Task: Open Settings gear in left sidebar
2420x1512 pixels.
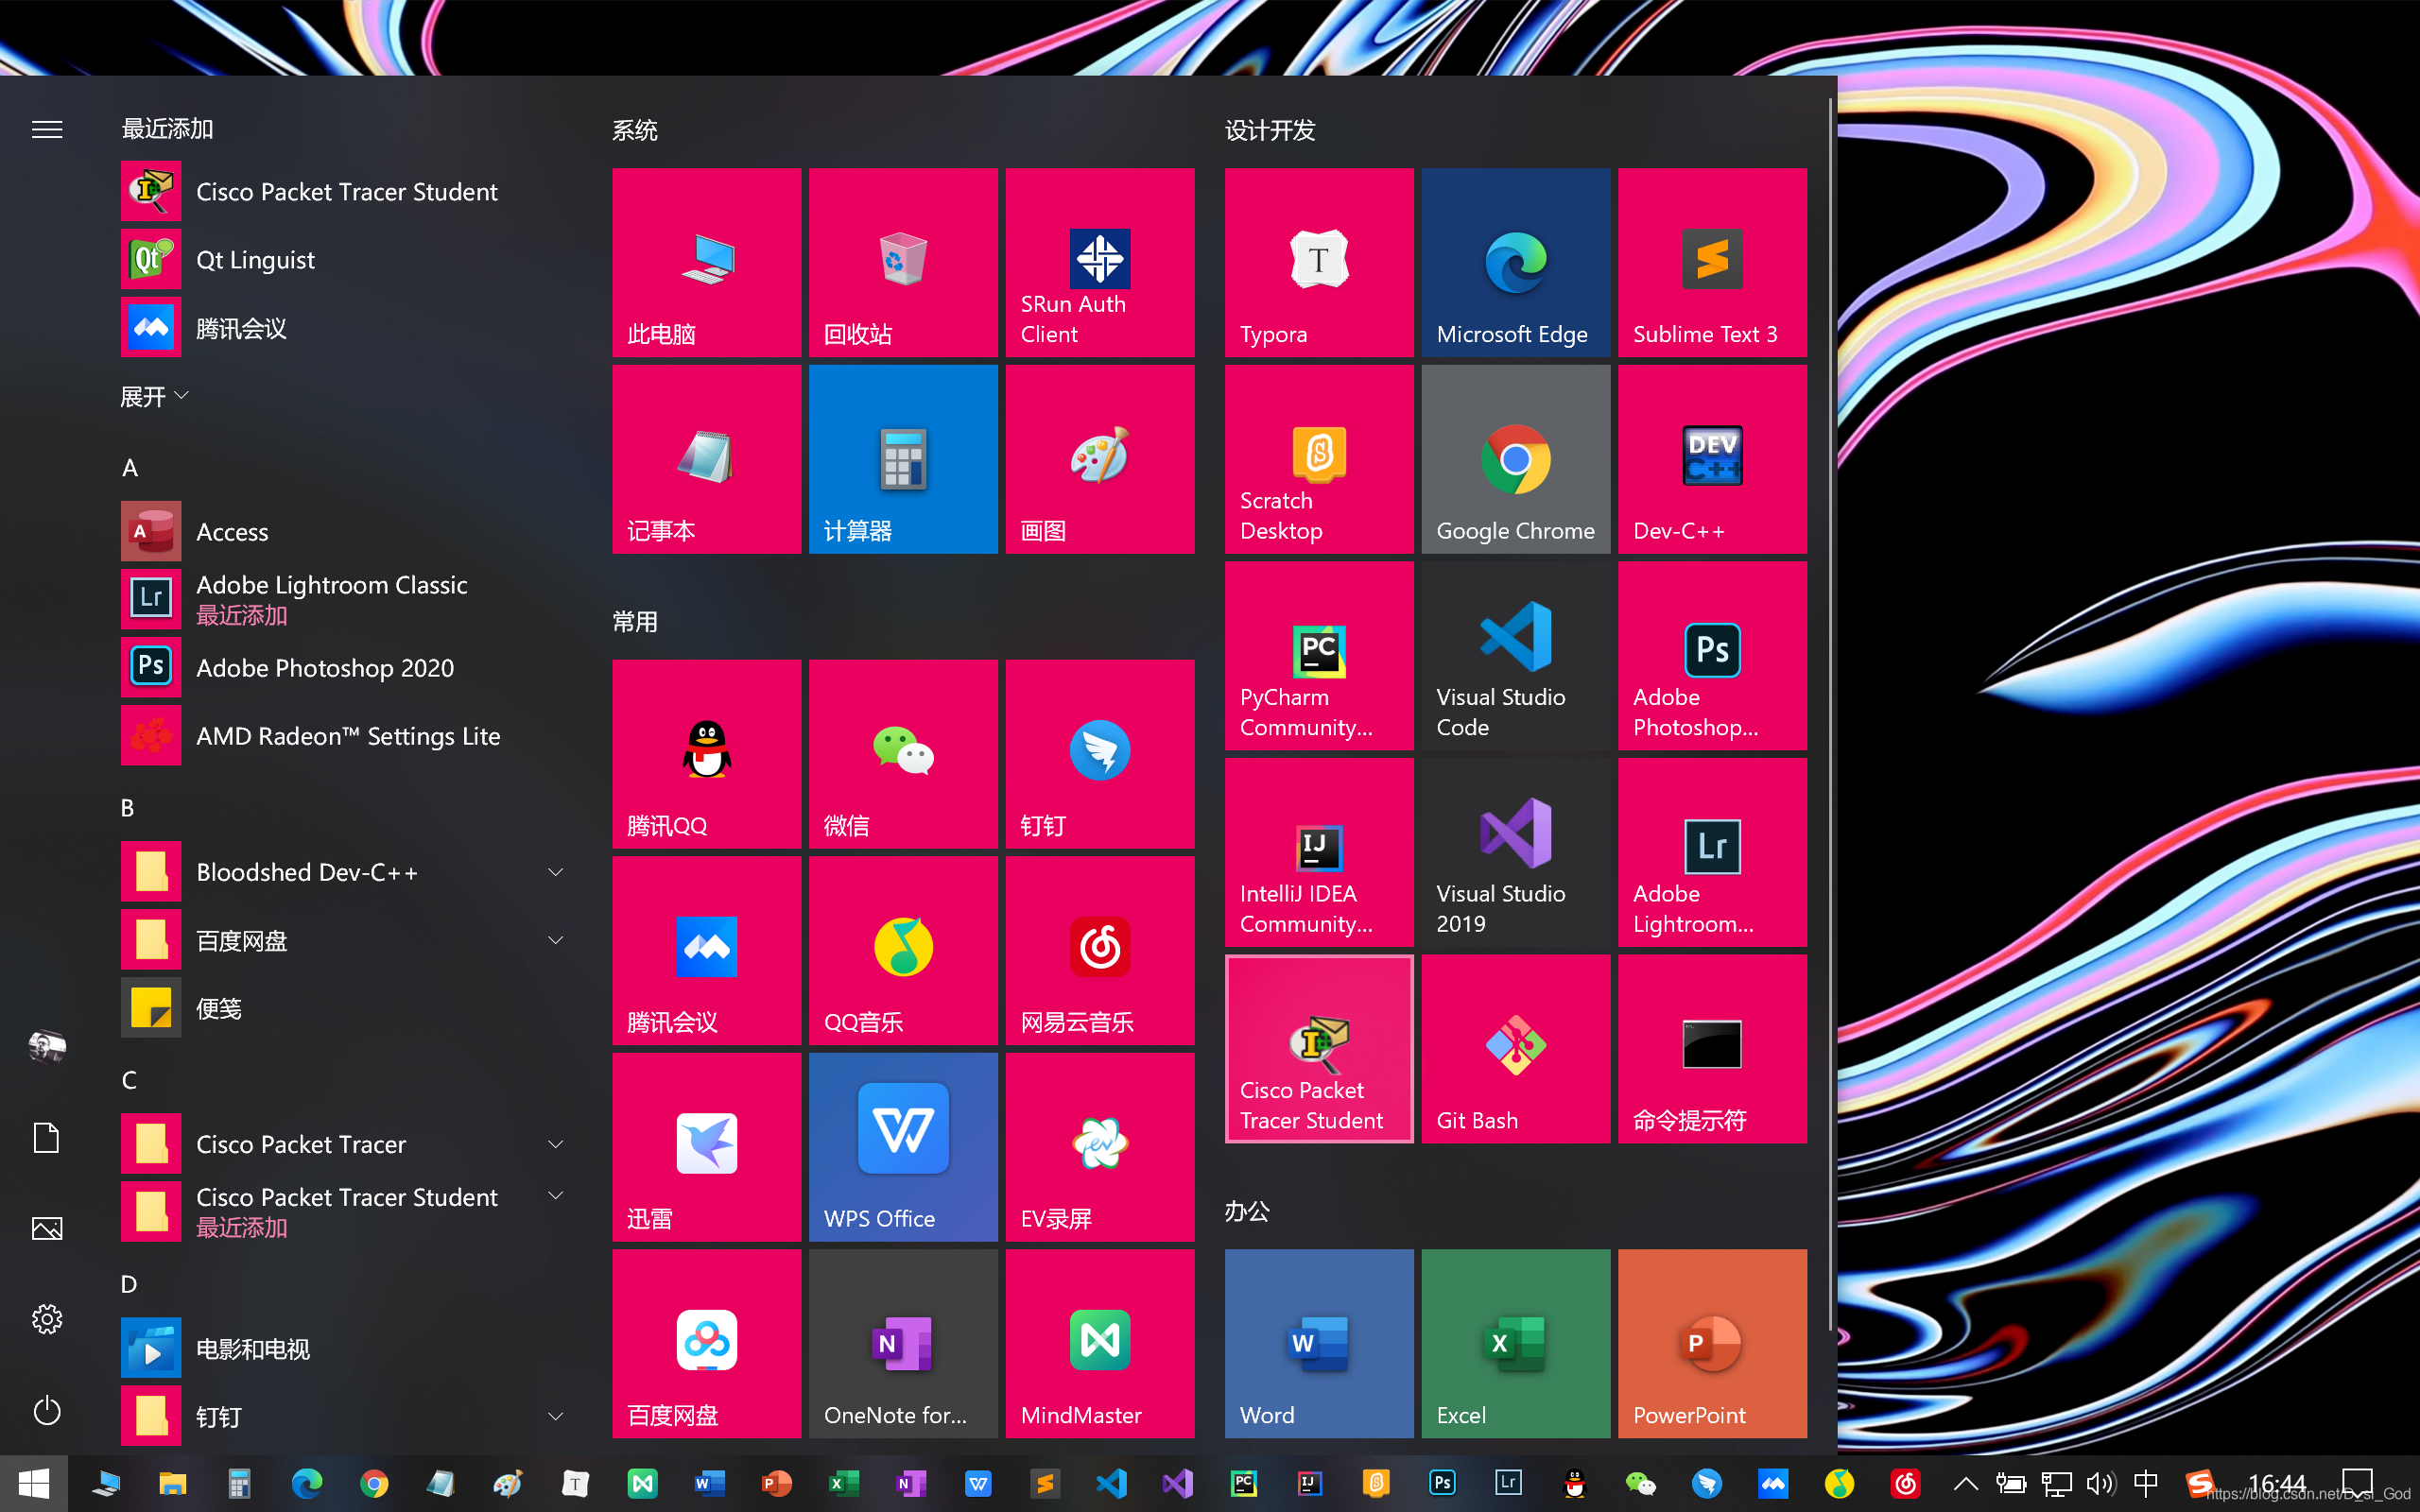Action: click(x=47, y=1319)
